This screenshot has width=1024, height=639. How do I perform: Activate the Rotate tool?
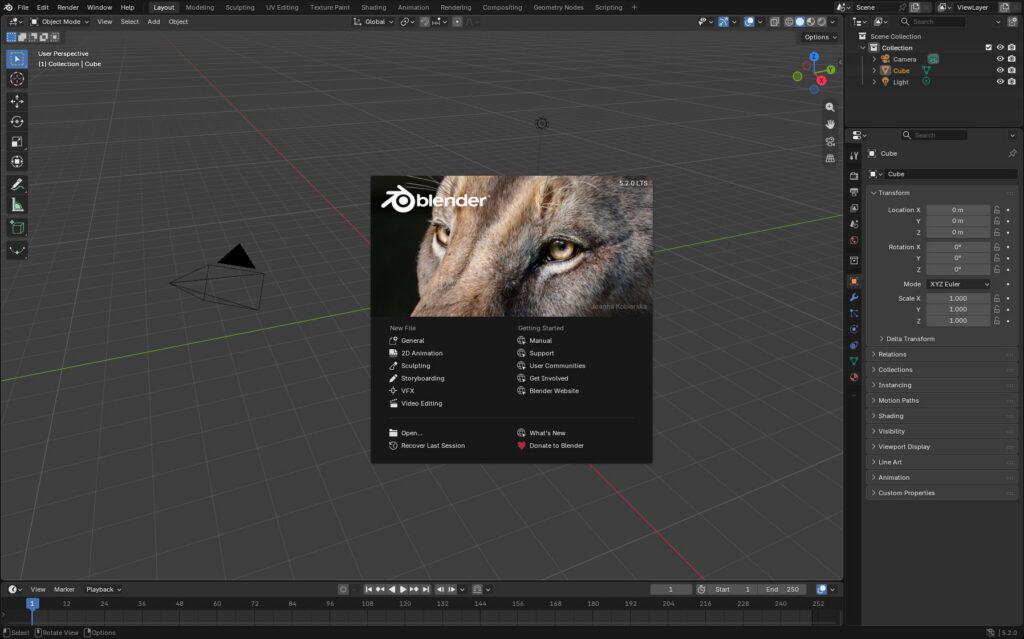[x=17, y=122]
